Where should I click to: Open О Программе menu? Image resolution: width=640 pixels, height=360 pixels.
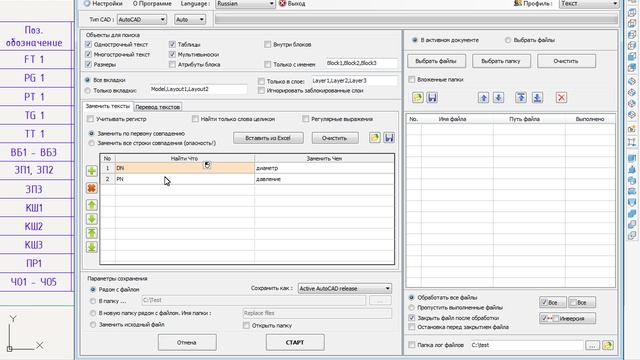click(152, 4)
